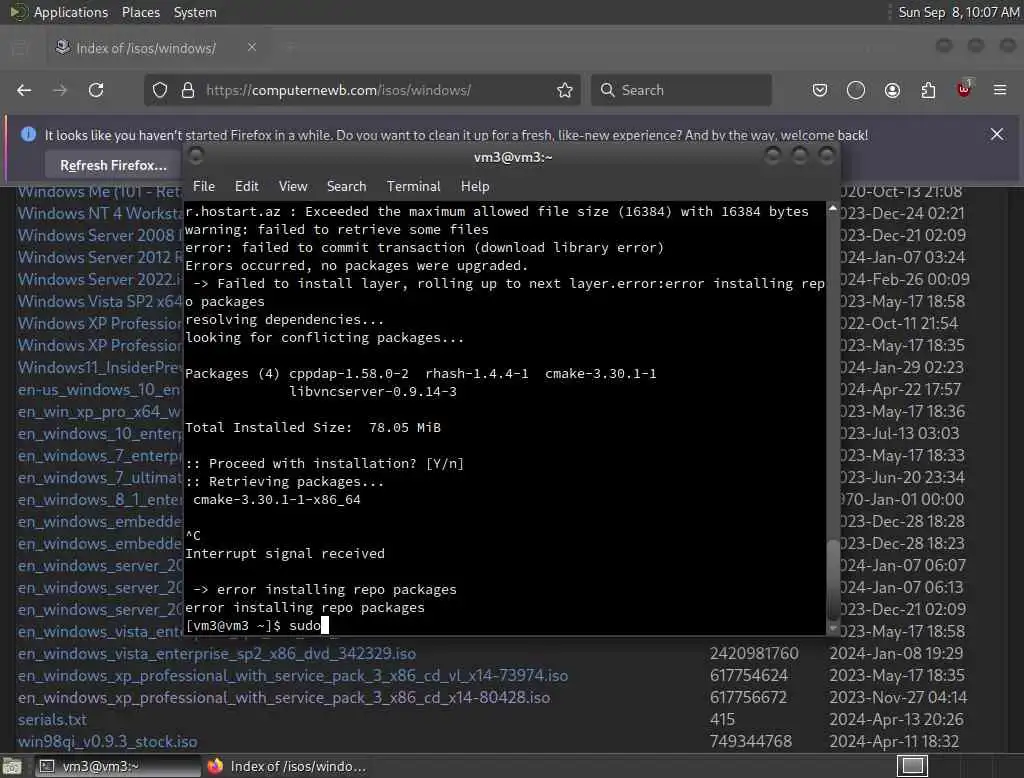Image resolution: width=1024 pixels, height=778 pixels.
Task: Open the uBlock Origin extension icon
Action: [964, 89]
